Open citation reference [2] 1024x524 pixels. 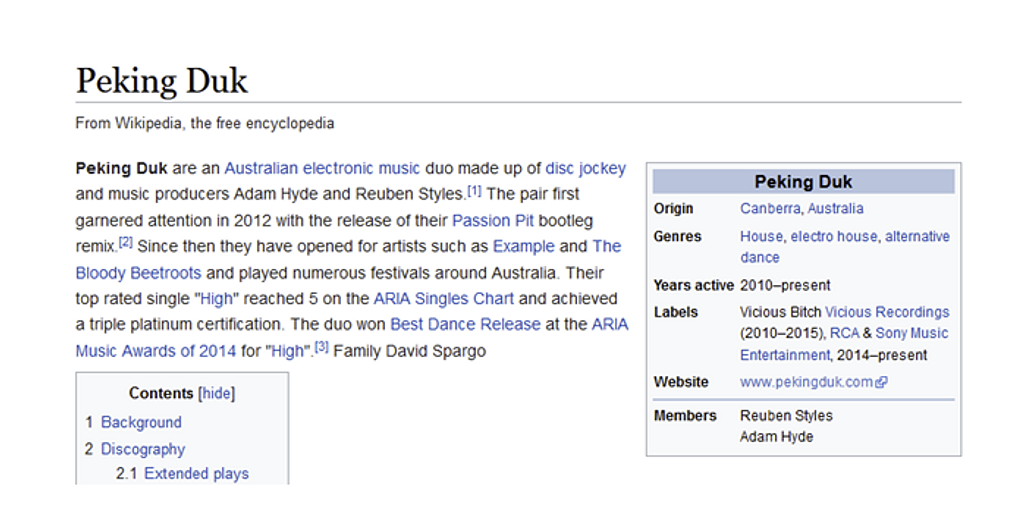126,243
